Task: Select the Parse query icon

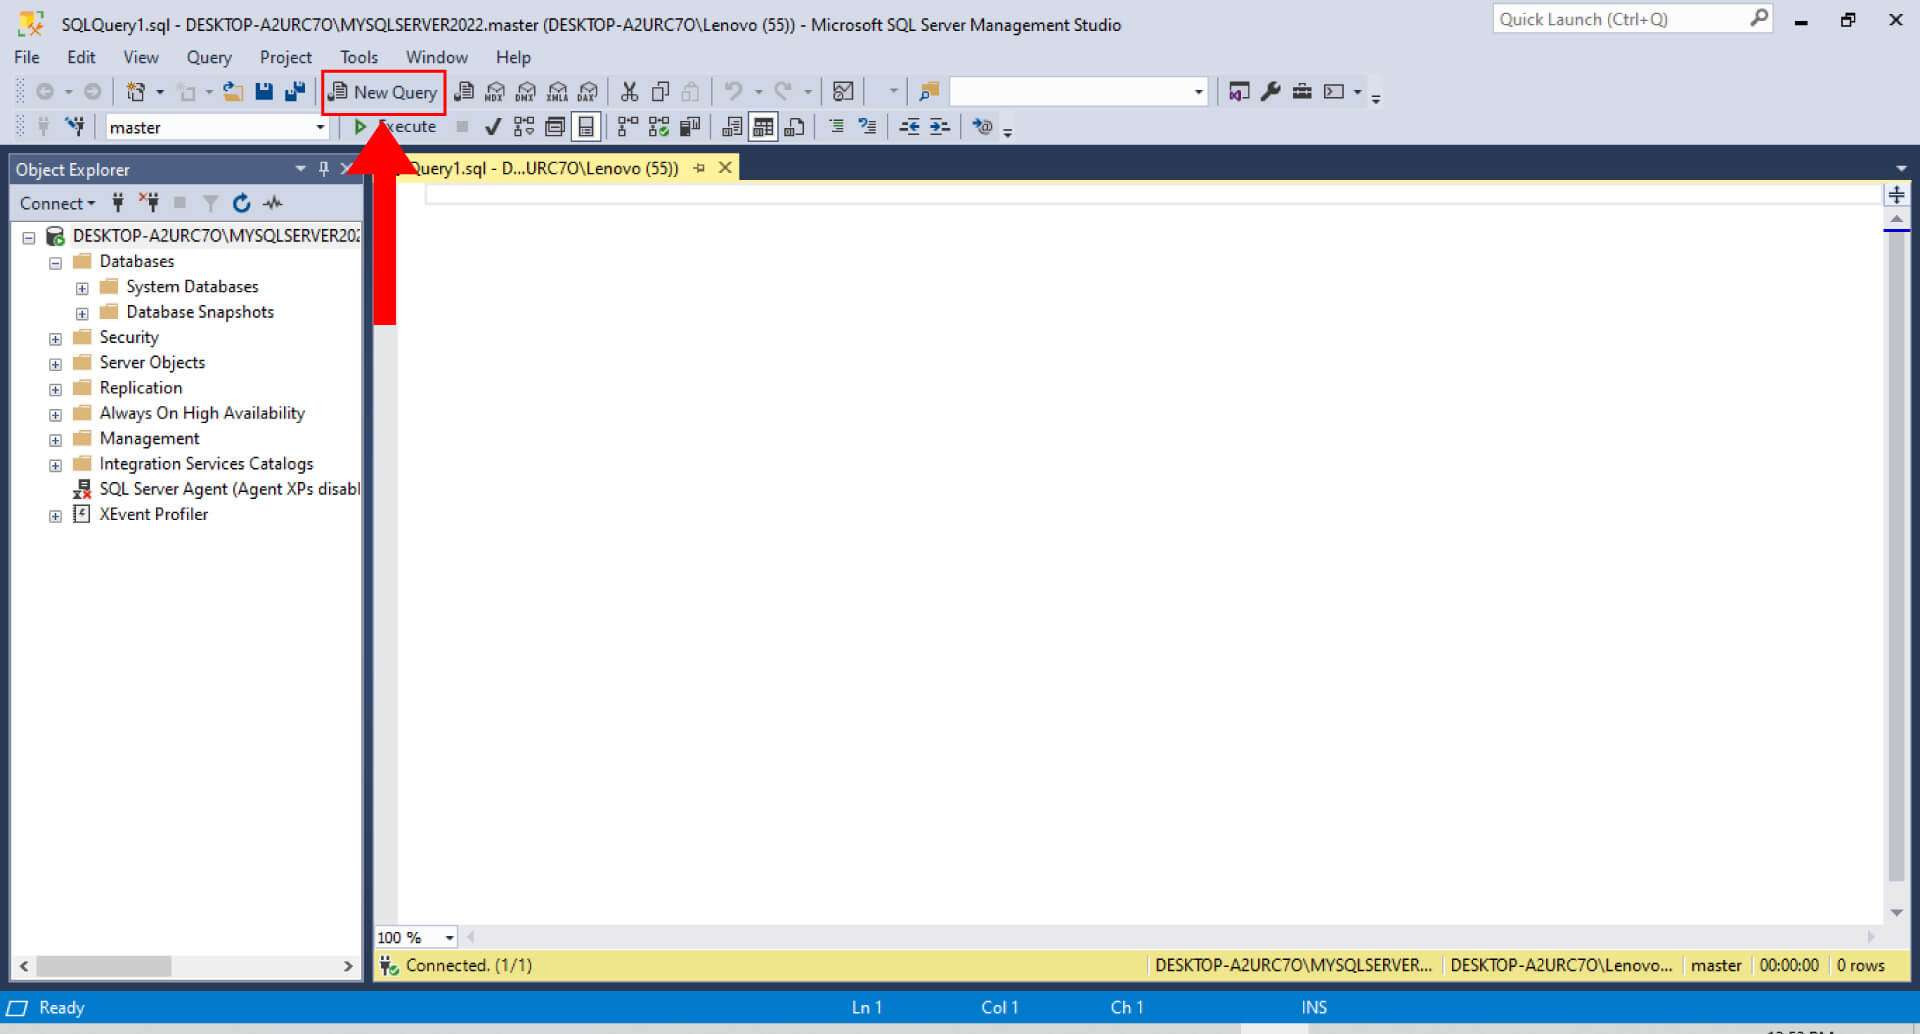Action: 492,126
